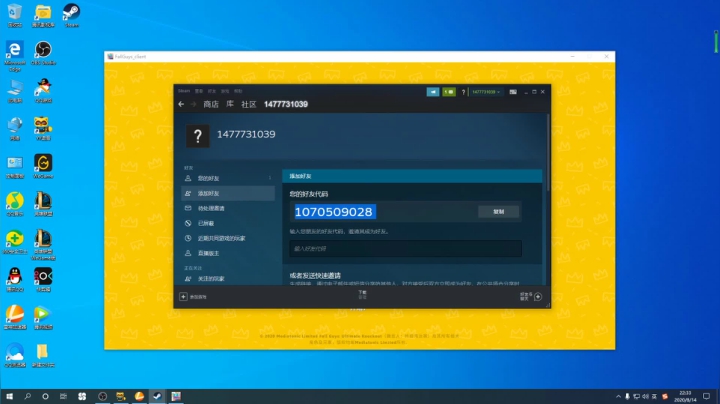The image size is (720, 404).
Task: Open Task View on the taskbar
Action: point(63,396)
